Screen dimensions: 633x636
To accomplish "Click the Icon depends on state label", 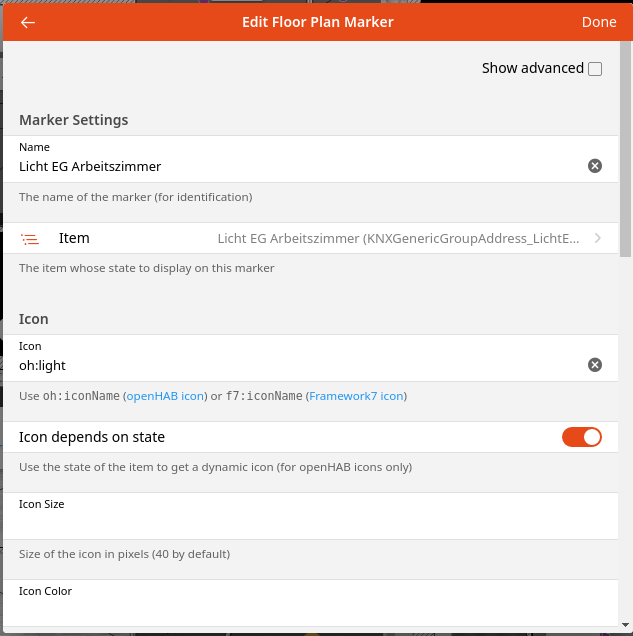I will point(92,437).
